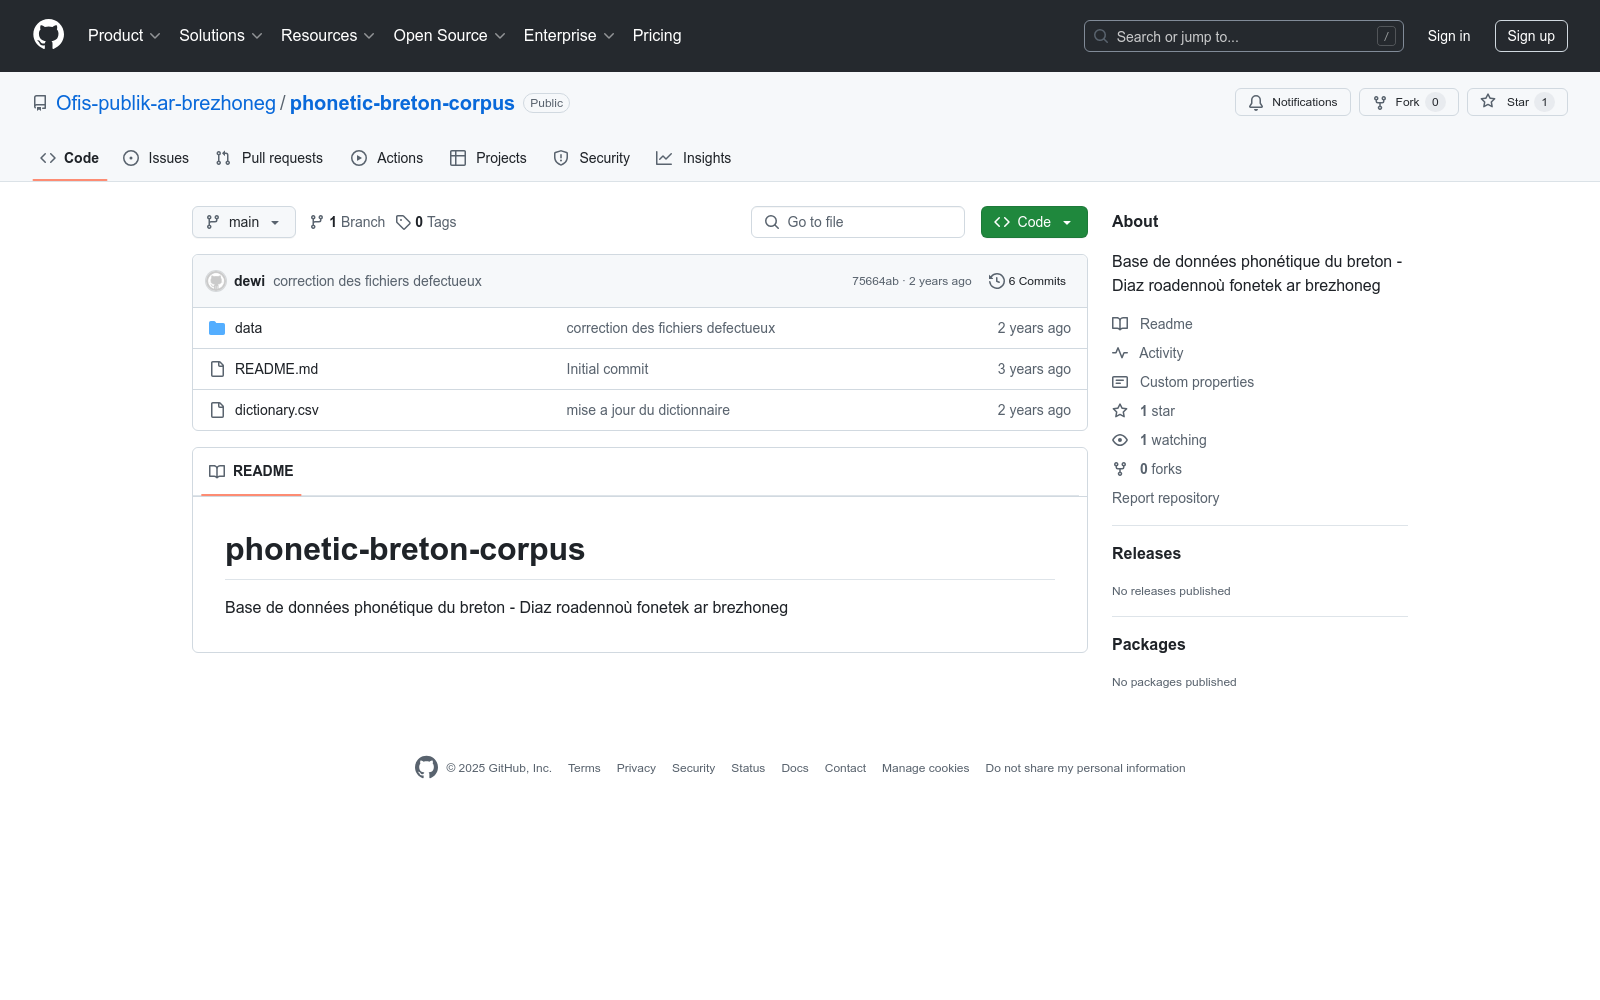Image resolution: width=1600 pixels, height=1000 pixels.
Task: Select the Code tab
Action: (x=70, y=158)
